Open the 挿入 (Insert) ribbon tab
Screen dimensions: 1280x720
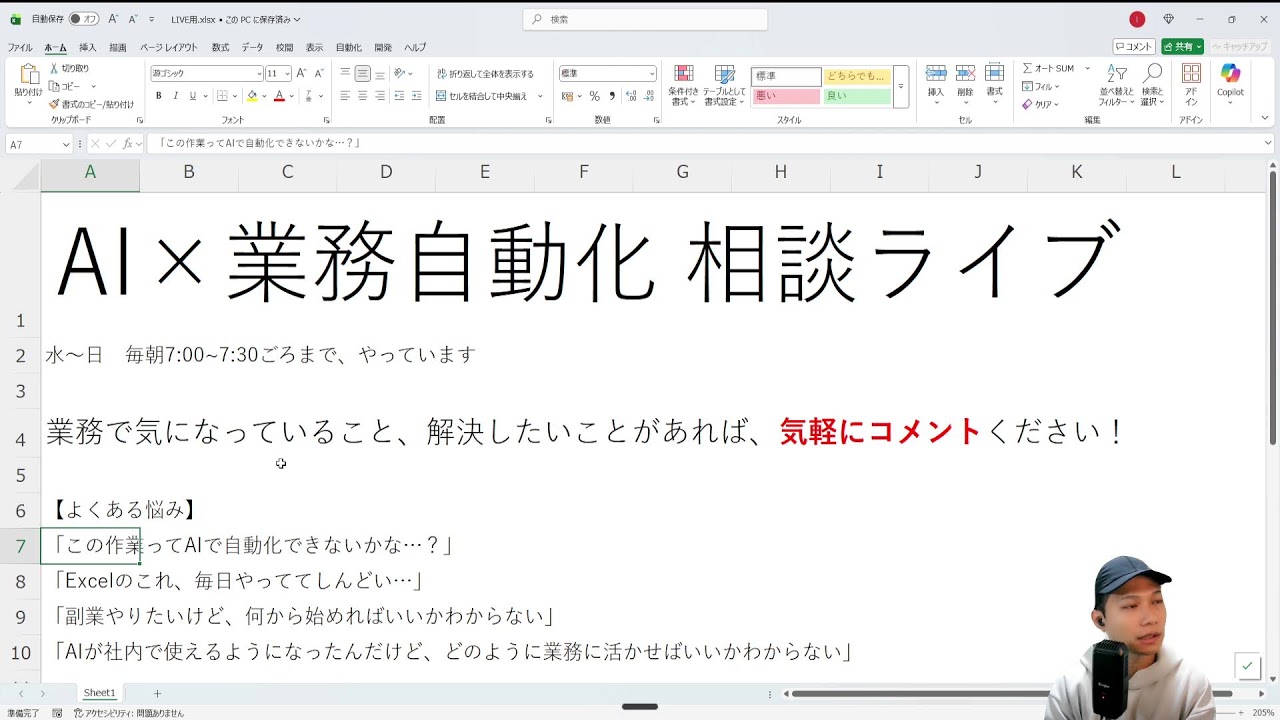point(88,47)
